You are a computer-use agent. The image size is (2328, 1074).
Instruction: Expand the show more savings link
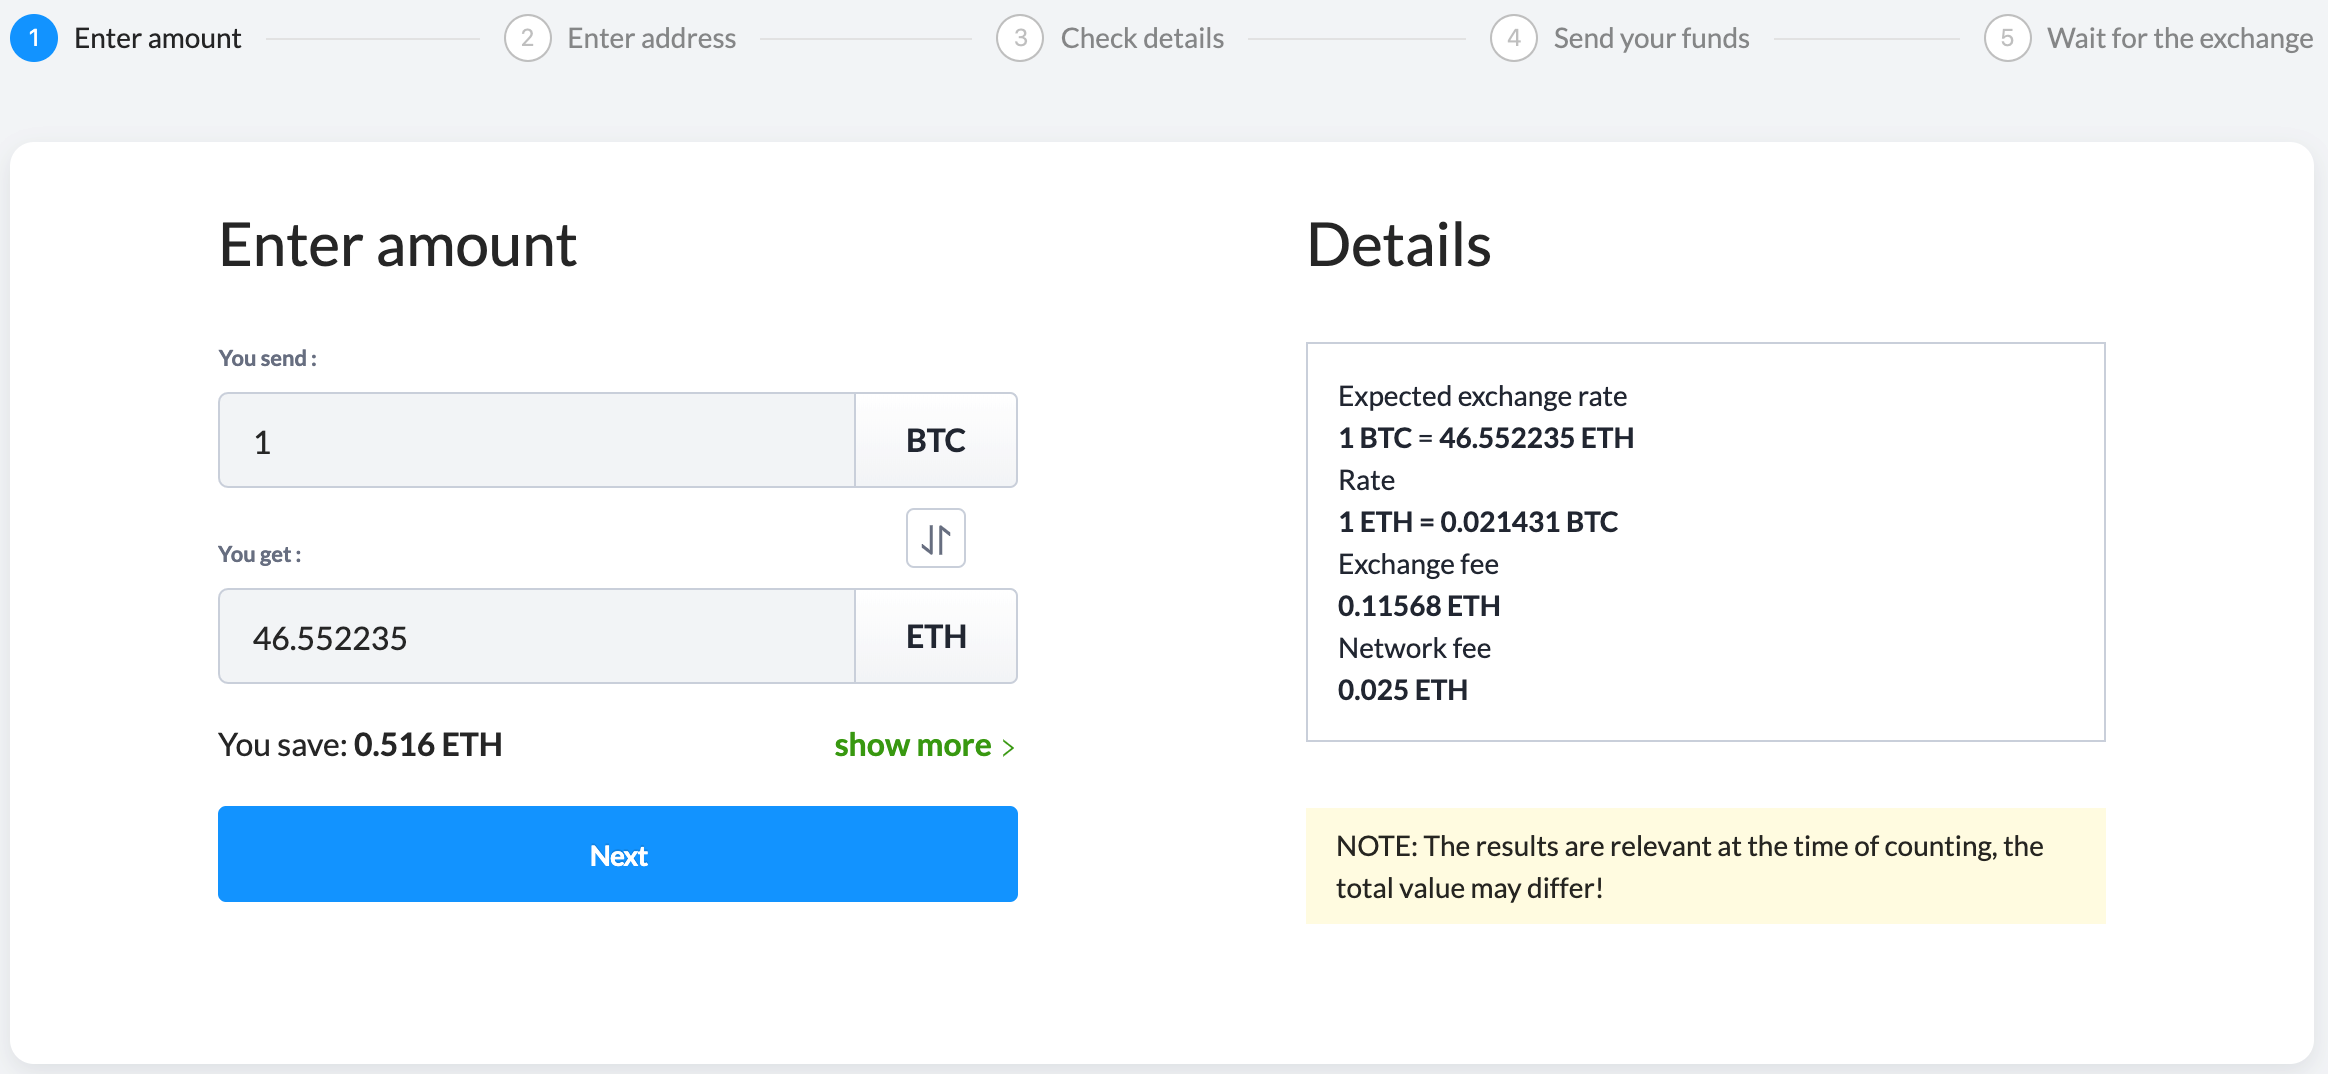click(912, 746)
